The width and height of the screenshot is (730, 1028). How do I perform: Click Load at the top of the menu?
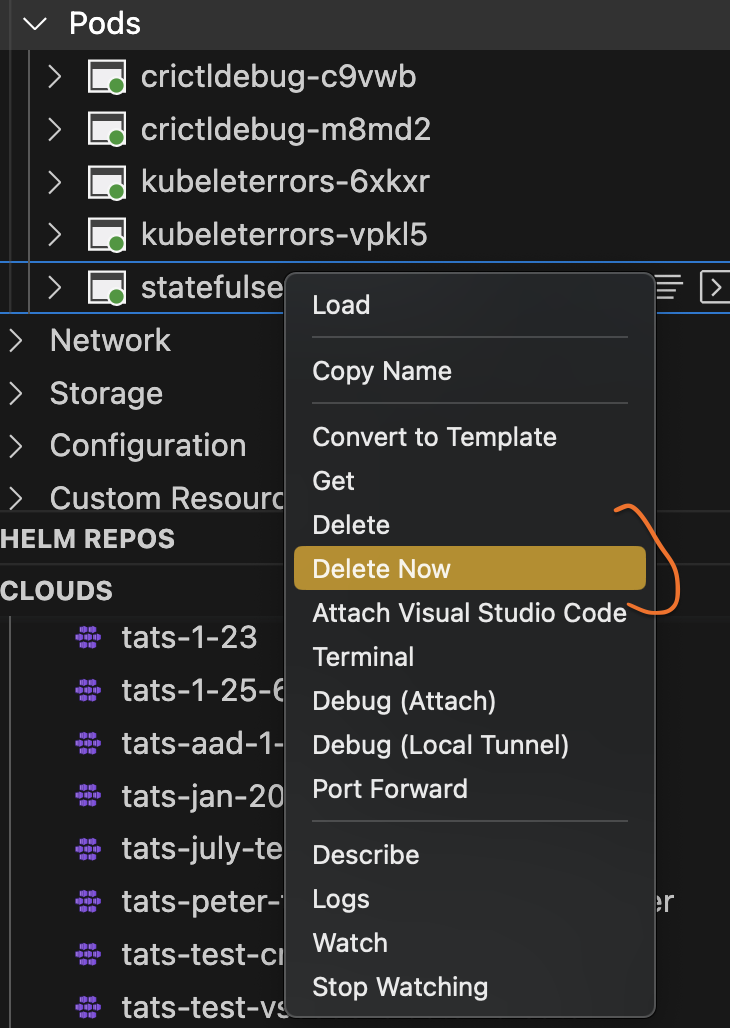coord(341,304)
